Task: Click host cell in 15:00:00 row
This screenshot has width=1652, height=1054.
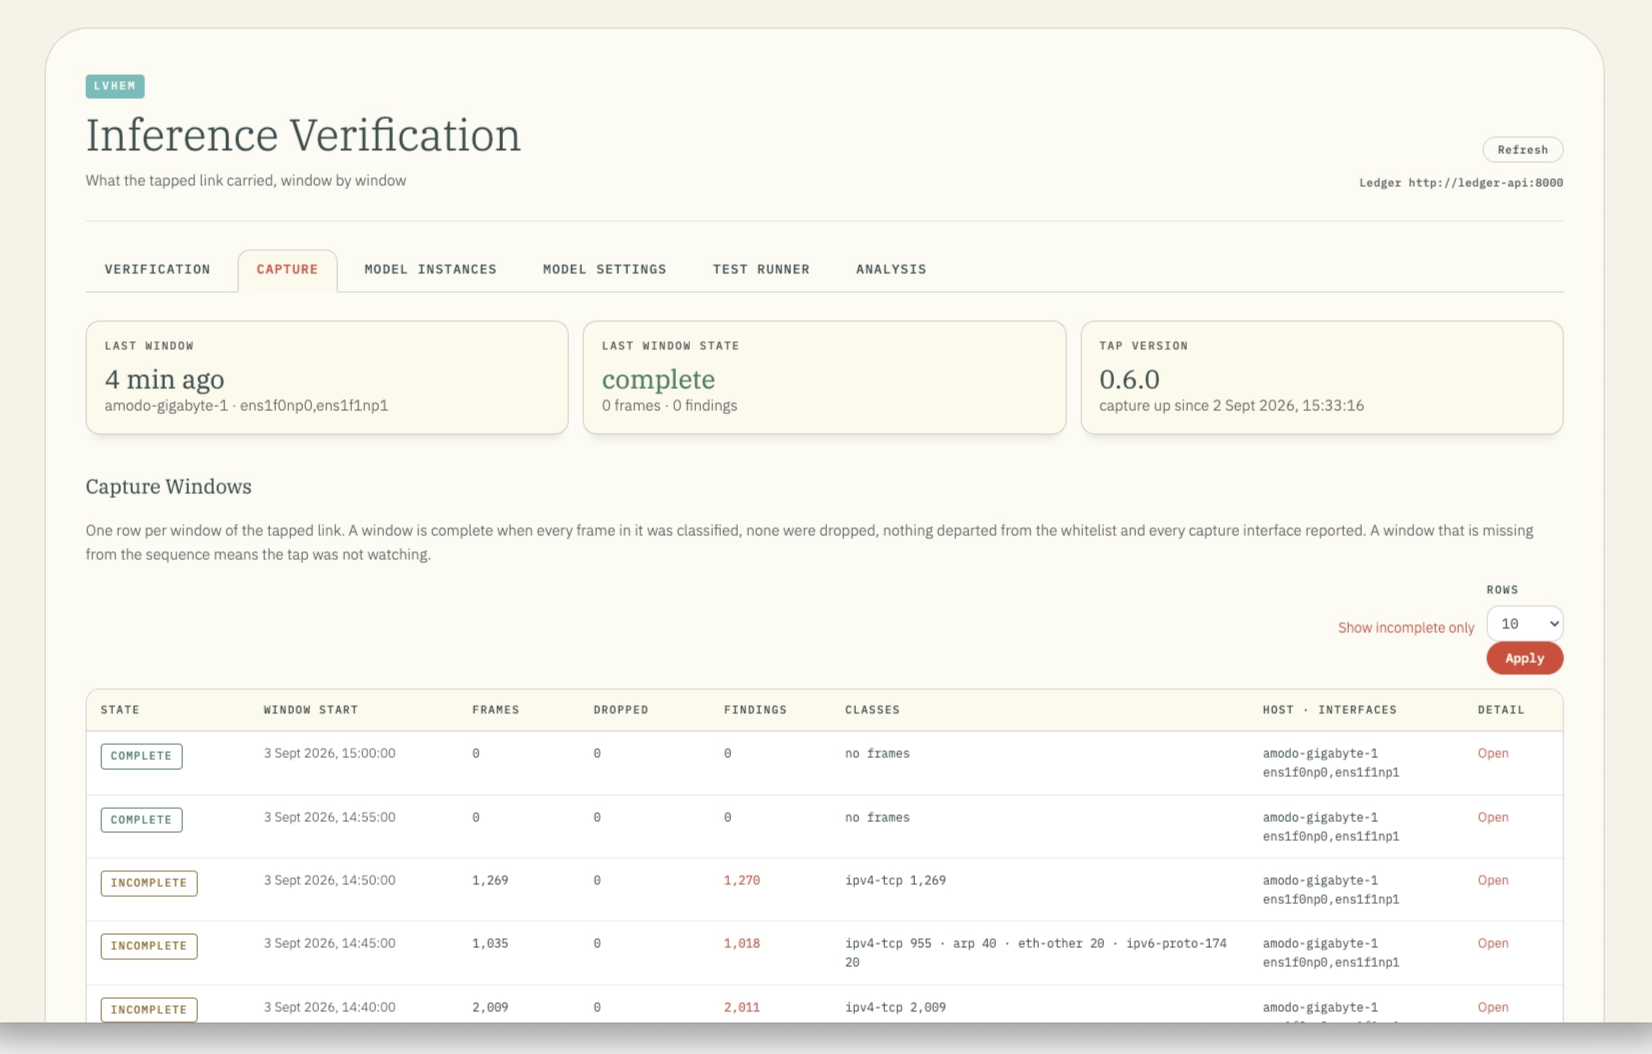Action: pyautogui.click(x=1330, y=763)
